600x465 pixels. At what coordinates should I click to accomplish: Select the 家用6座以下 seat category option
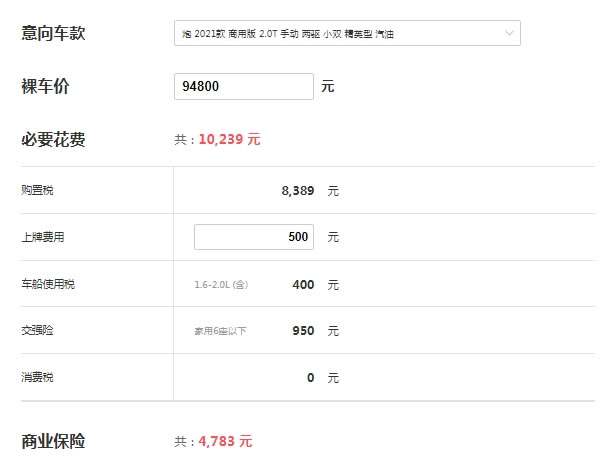click(x=220, y=331)
